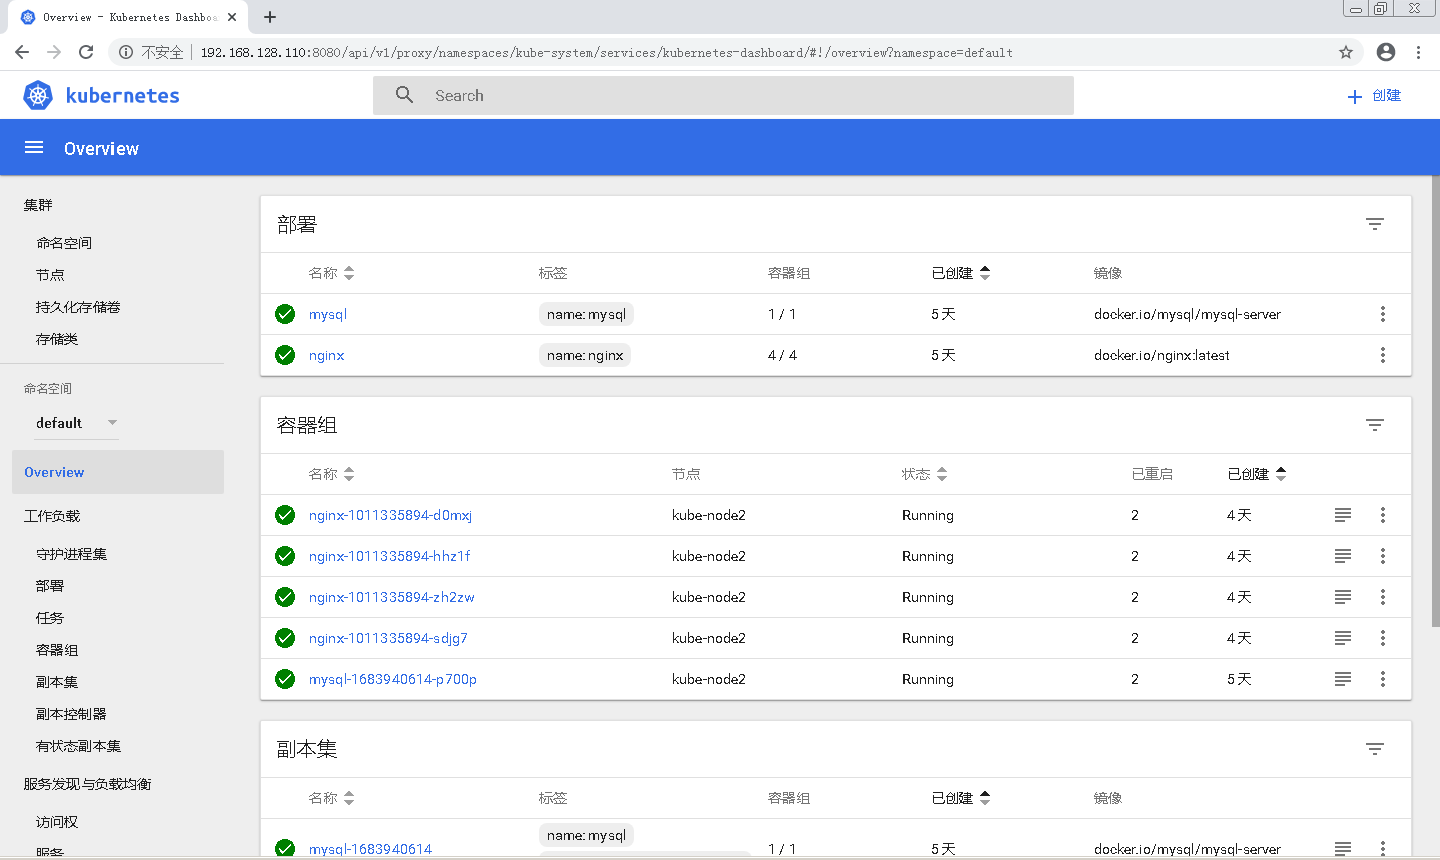Reload the page in browser
The width and height of the screenshot is (1440, 860).
tap(86, 52)
